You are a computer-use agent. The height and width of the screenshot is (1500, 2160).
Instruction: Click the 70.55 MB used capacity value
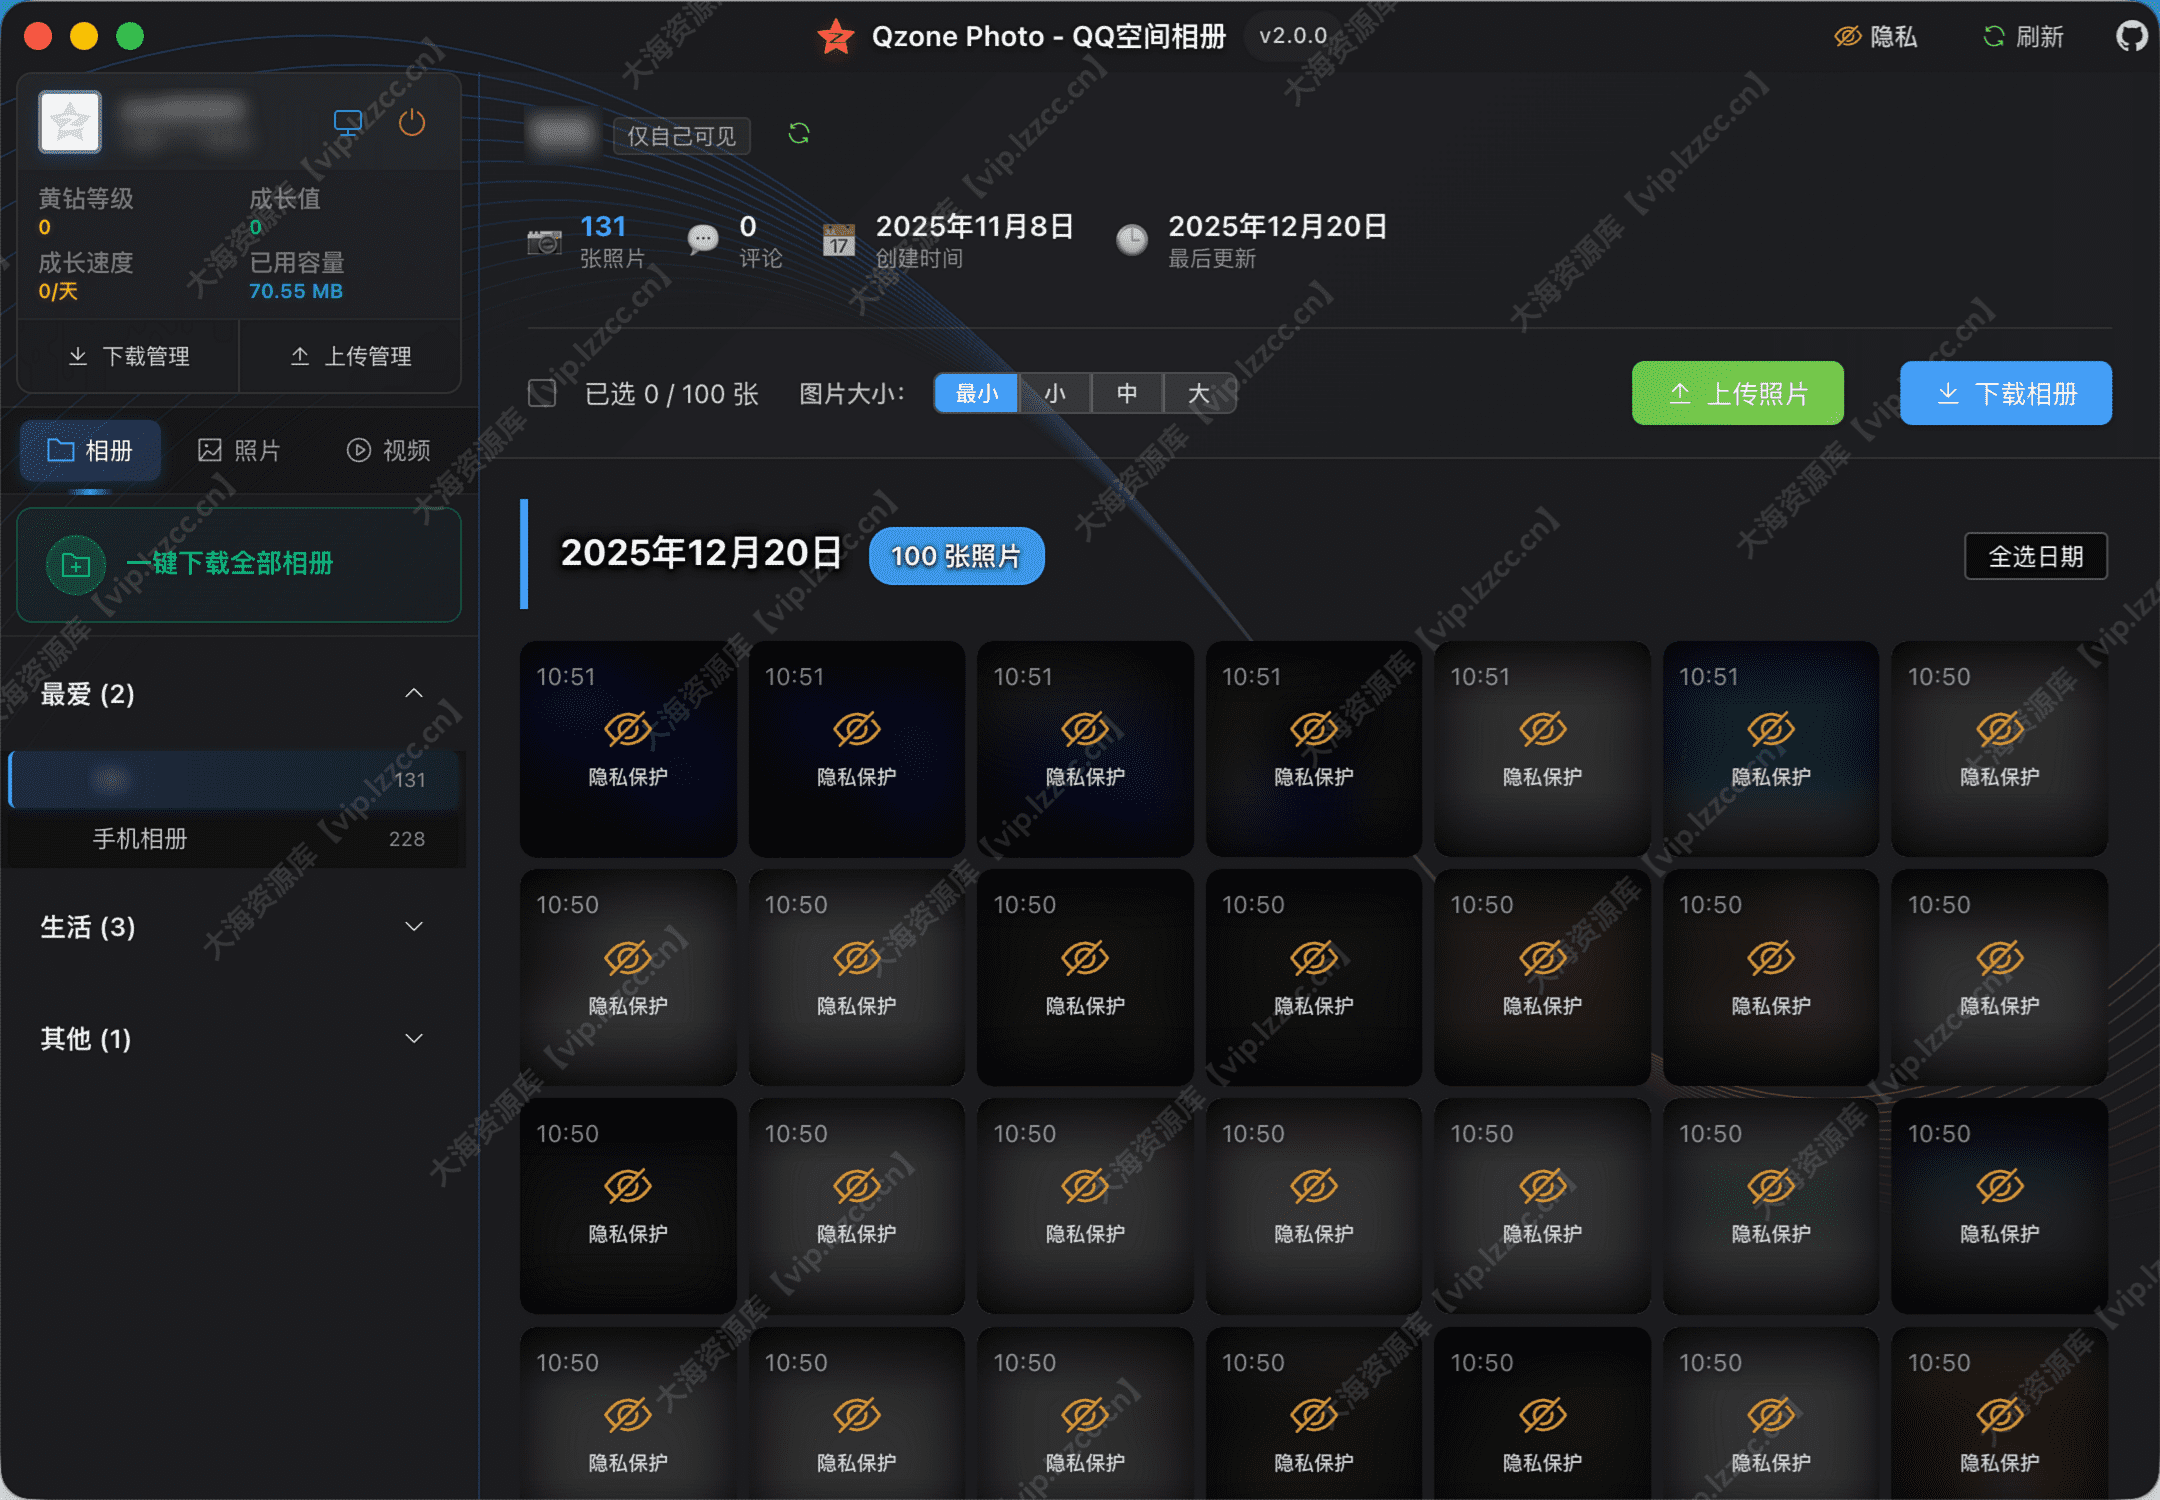point(296,291)
